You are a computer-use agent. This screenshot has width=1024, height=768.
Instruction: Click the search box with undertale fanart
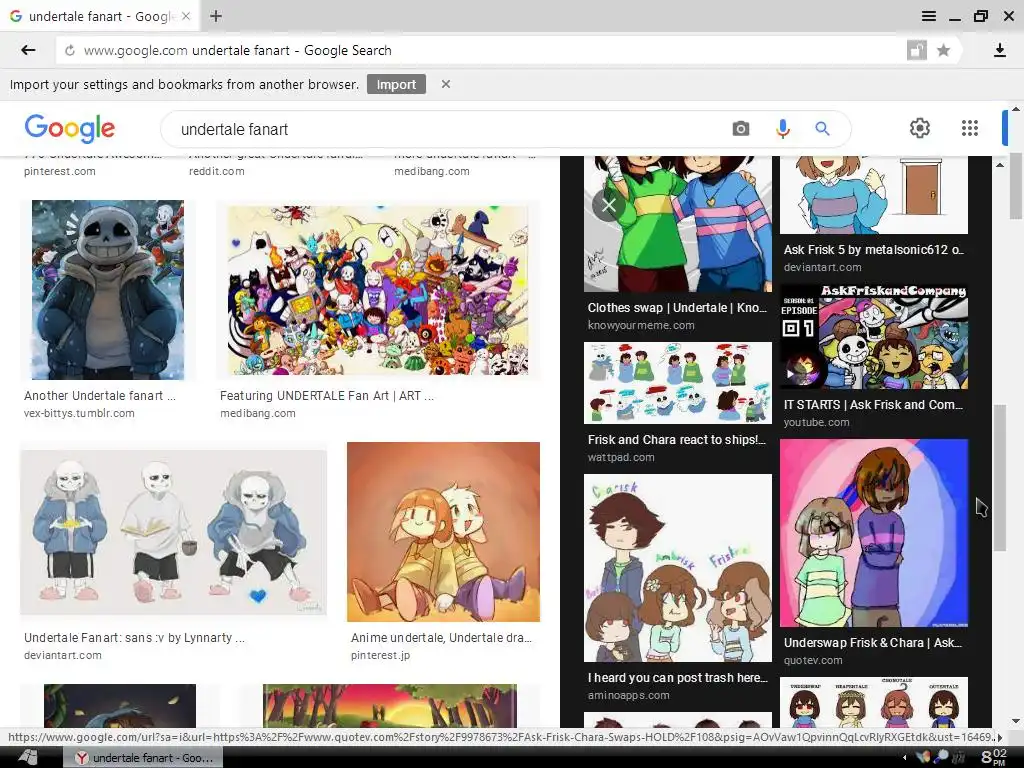(451, 129)
